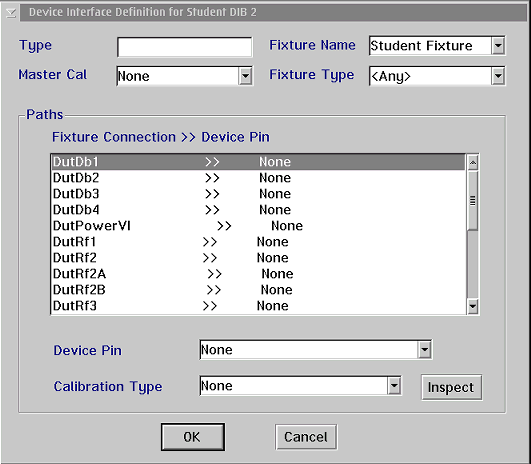Select the DutRf2B path row
The image size is (531, 464).
click(259, 290)
